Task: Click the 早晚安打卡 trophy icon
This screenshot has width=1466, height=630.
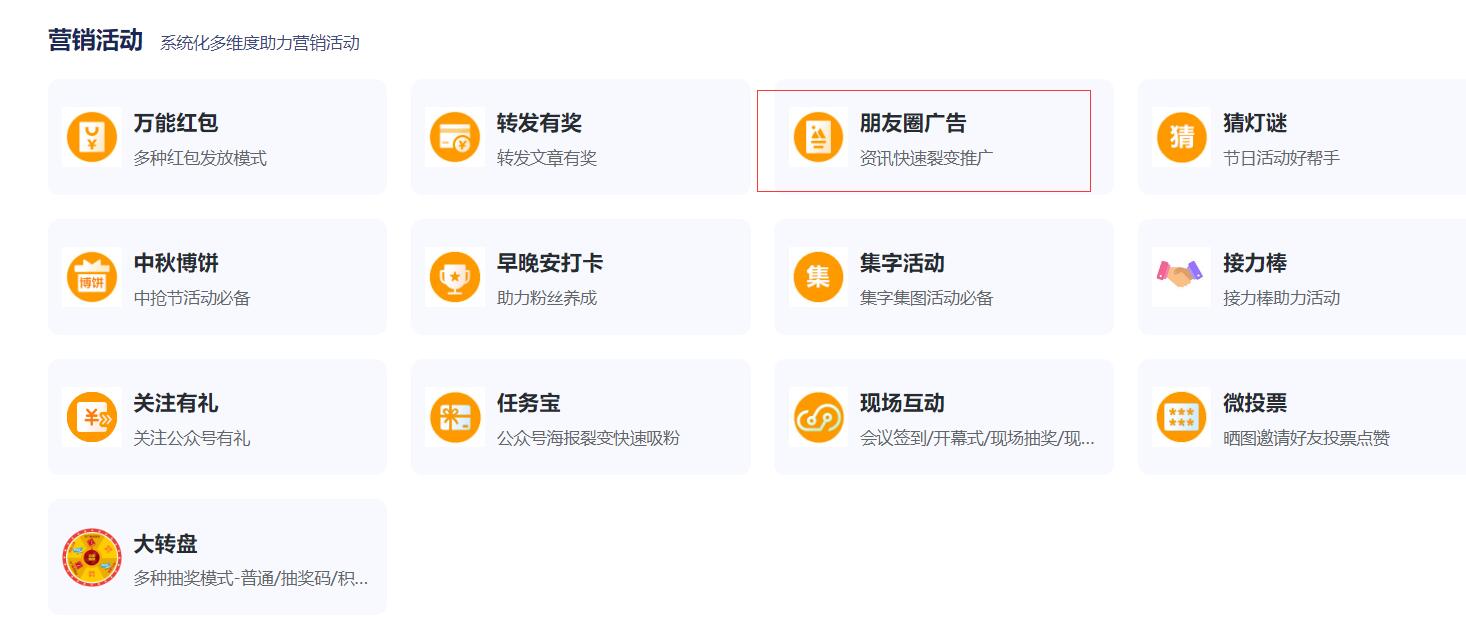Action: (455, 277)
